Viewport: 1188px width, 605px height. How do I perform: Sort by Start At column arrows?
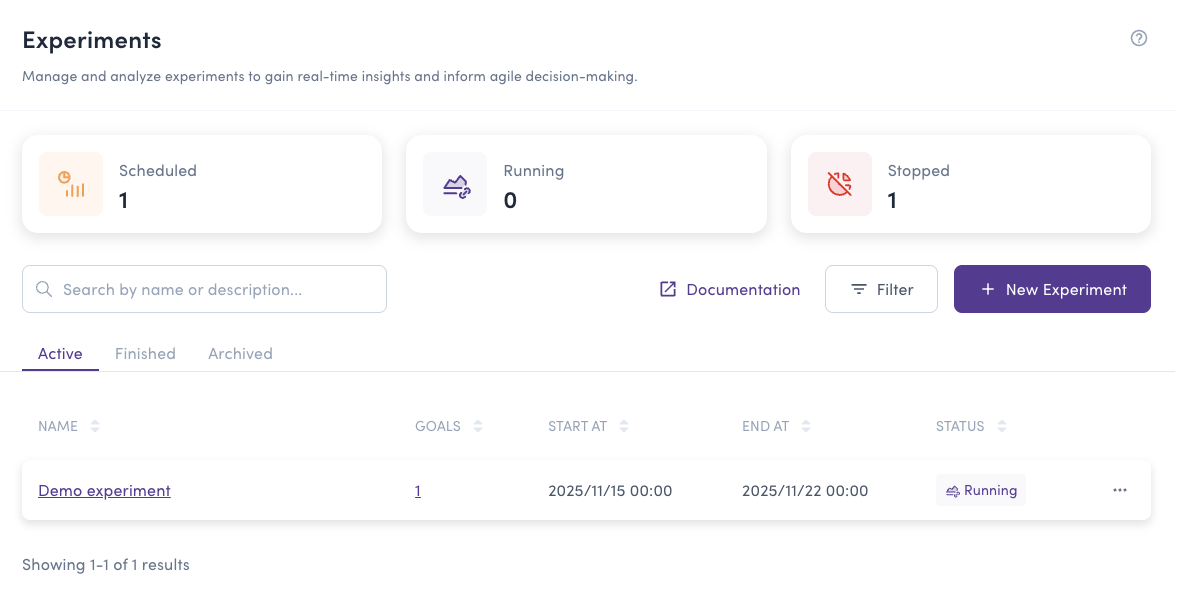click(x=624, y=426)
